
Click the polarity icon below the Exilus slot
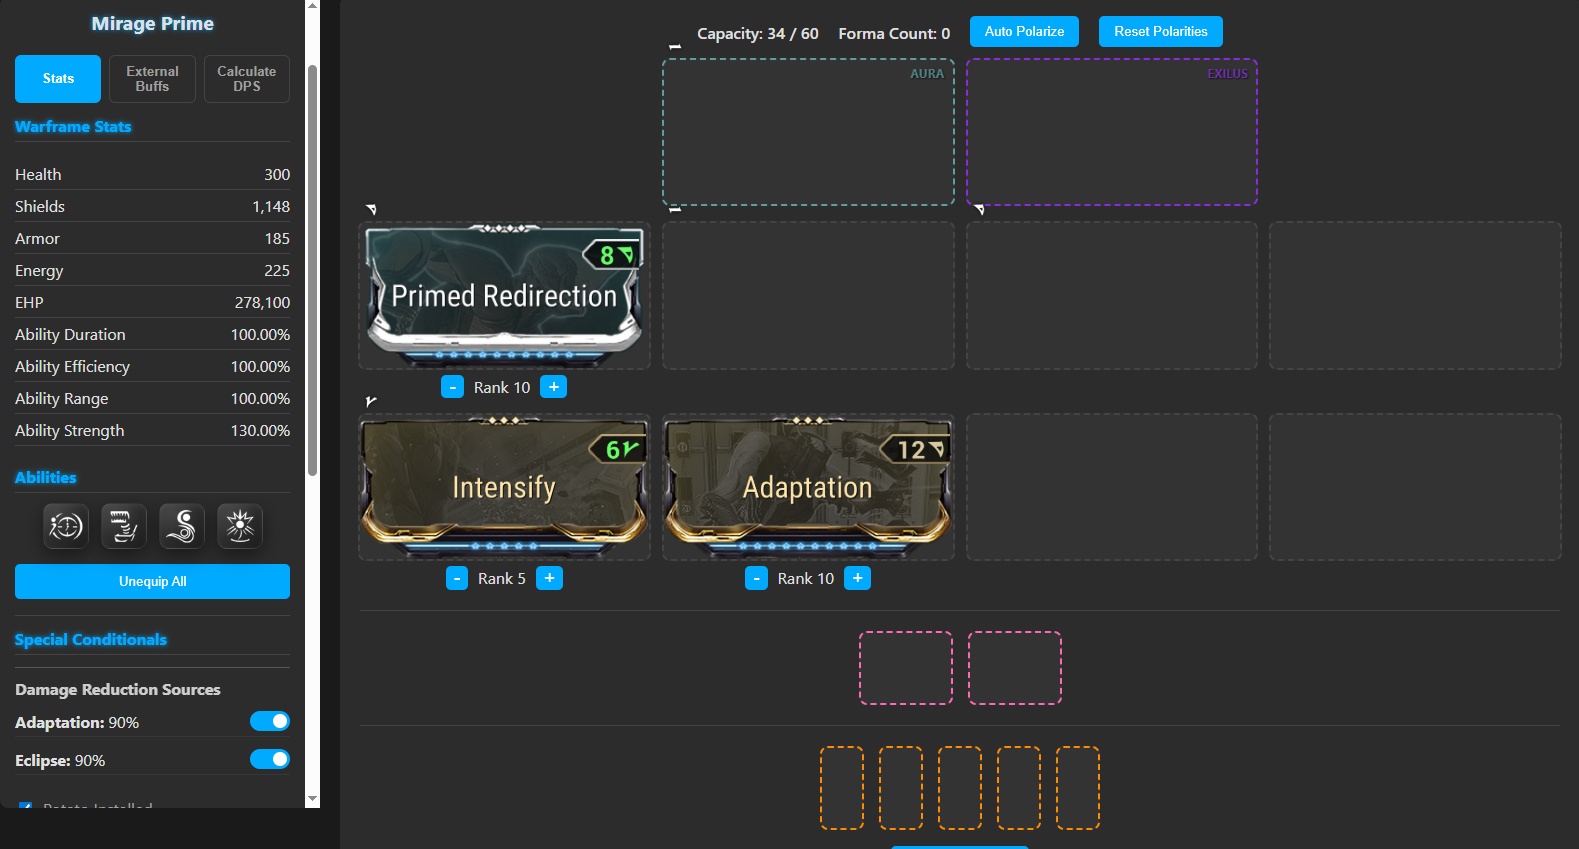979,210
